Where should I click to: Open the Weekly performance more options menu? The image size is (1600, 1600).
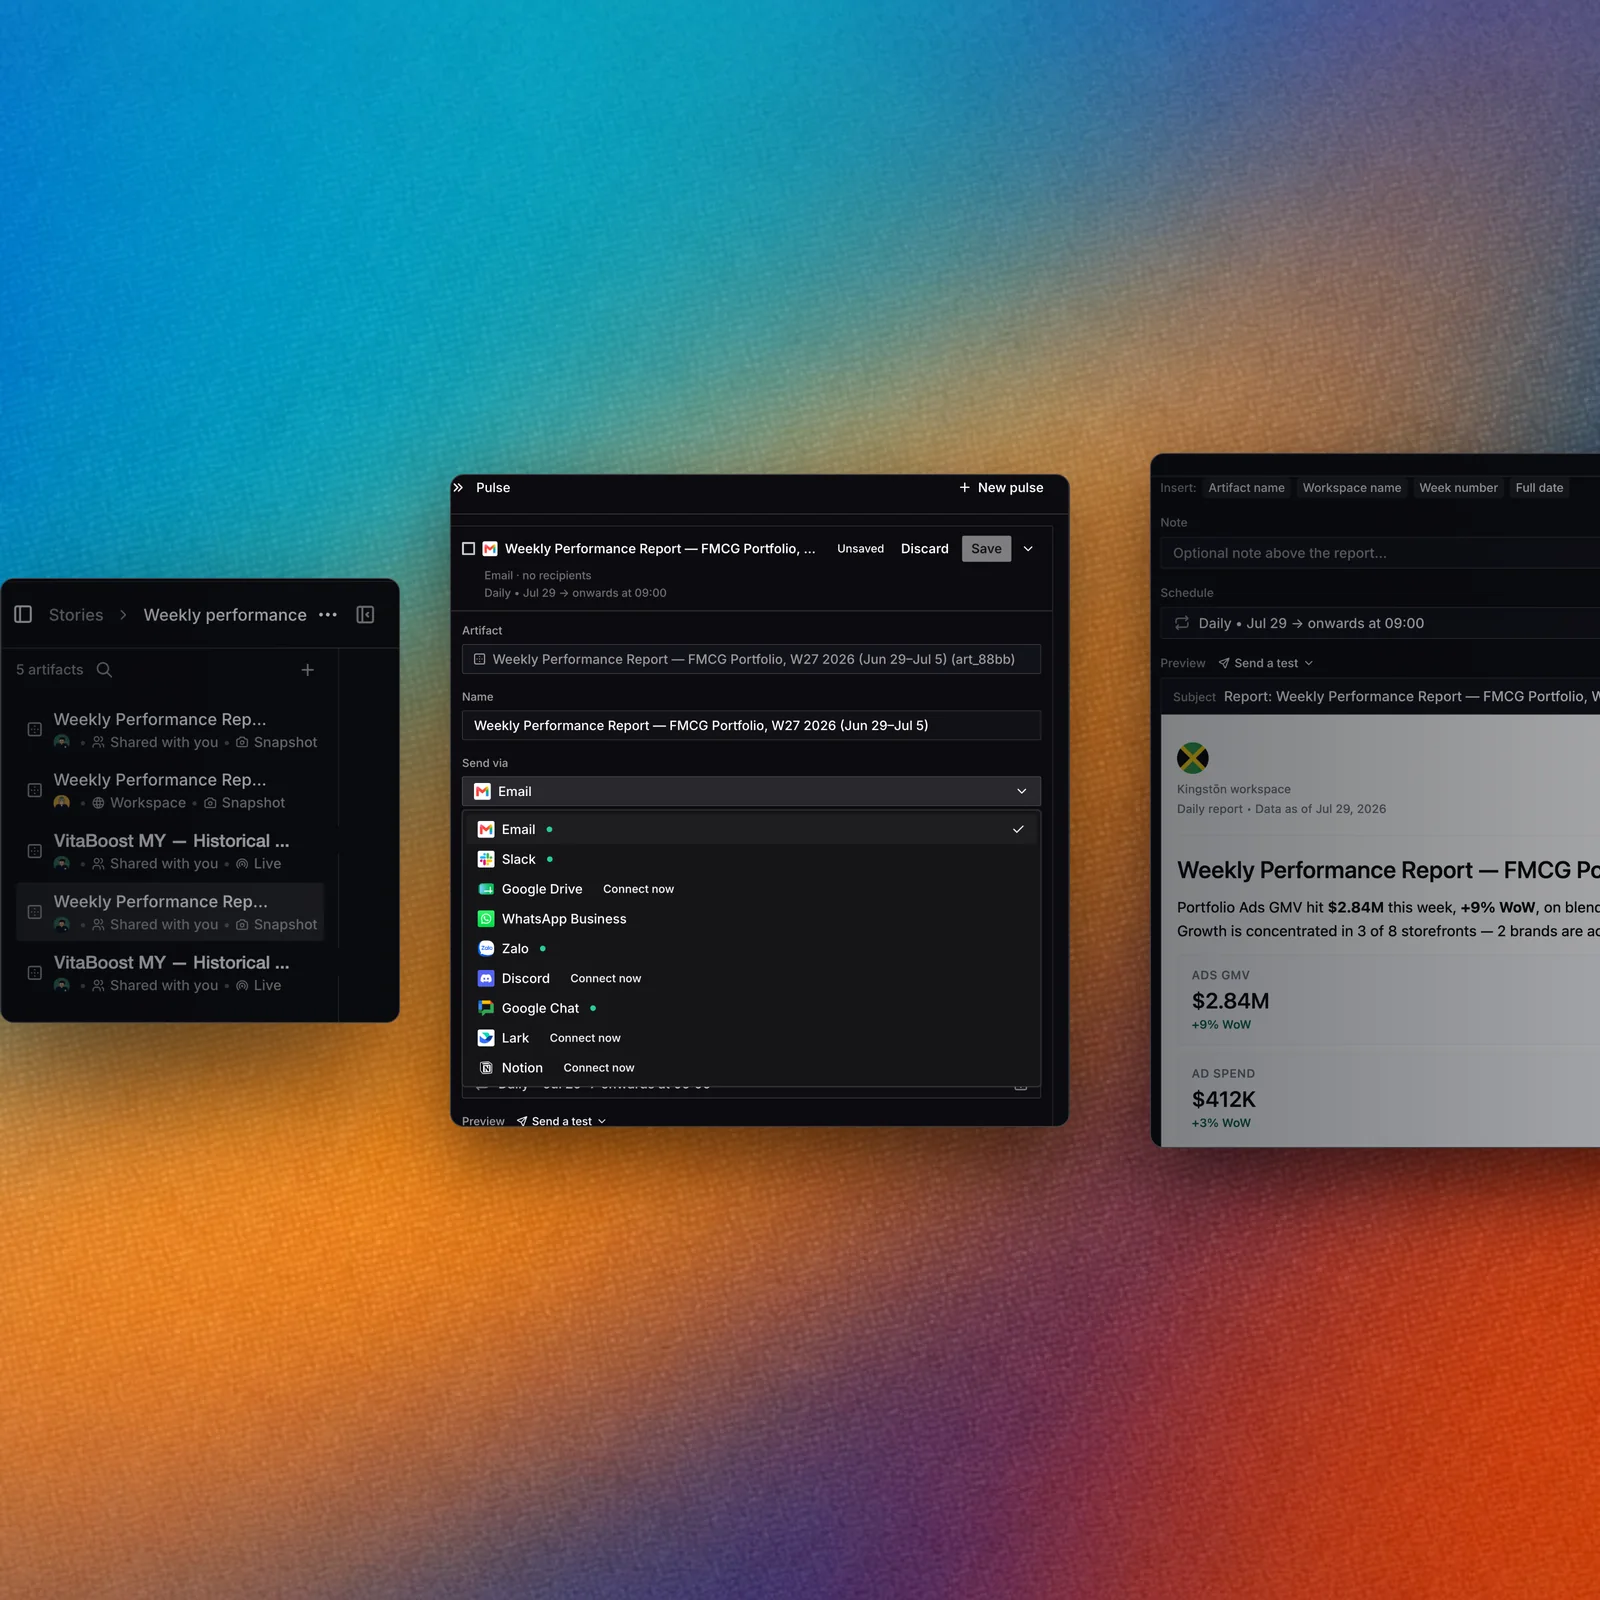pyautogui.click(x=328, y=615)
